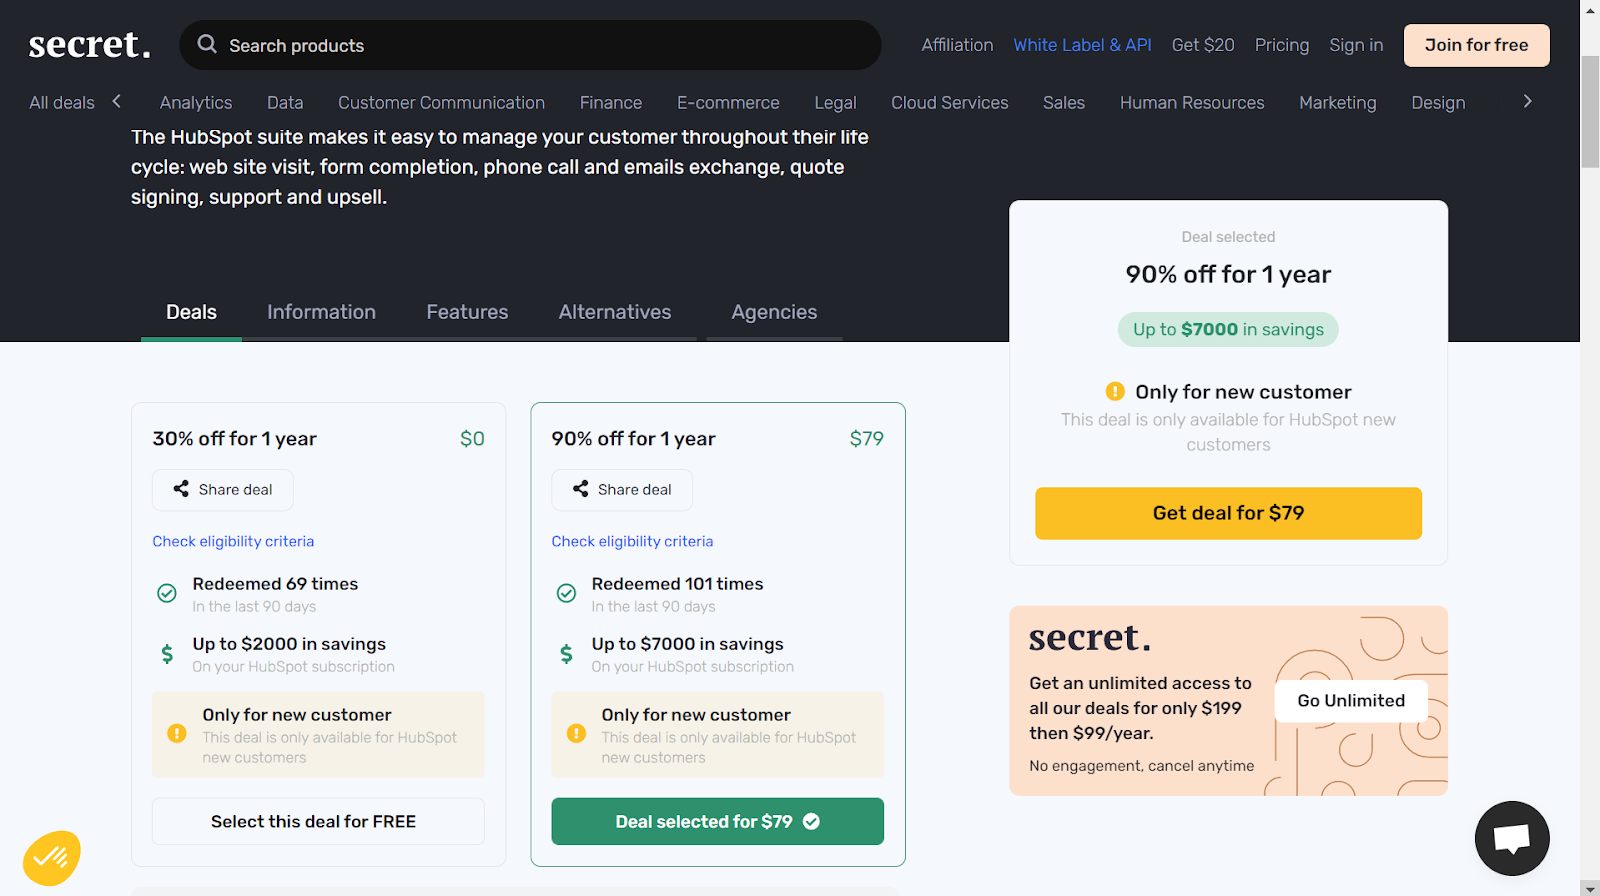Screen dimensions: 1600x896
Task: Open the chat support bubble
Action: point(1512,838)
